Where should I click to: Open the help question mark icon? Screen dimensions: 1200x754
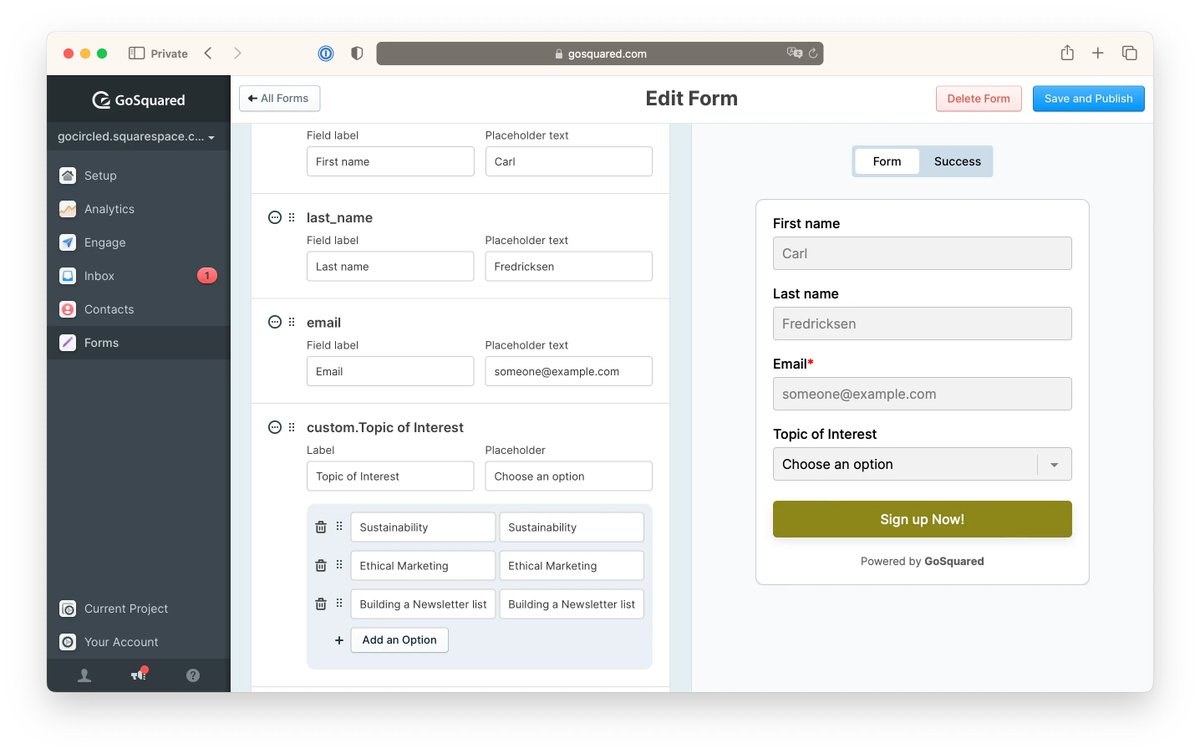click(193, 676)
